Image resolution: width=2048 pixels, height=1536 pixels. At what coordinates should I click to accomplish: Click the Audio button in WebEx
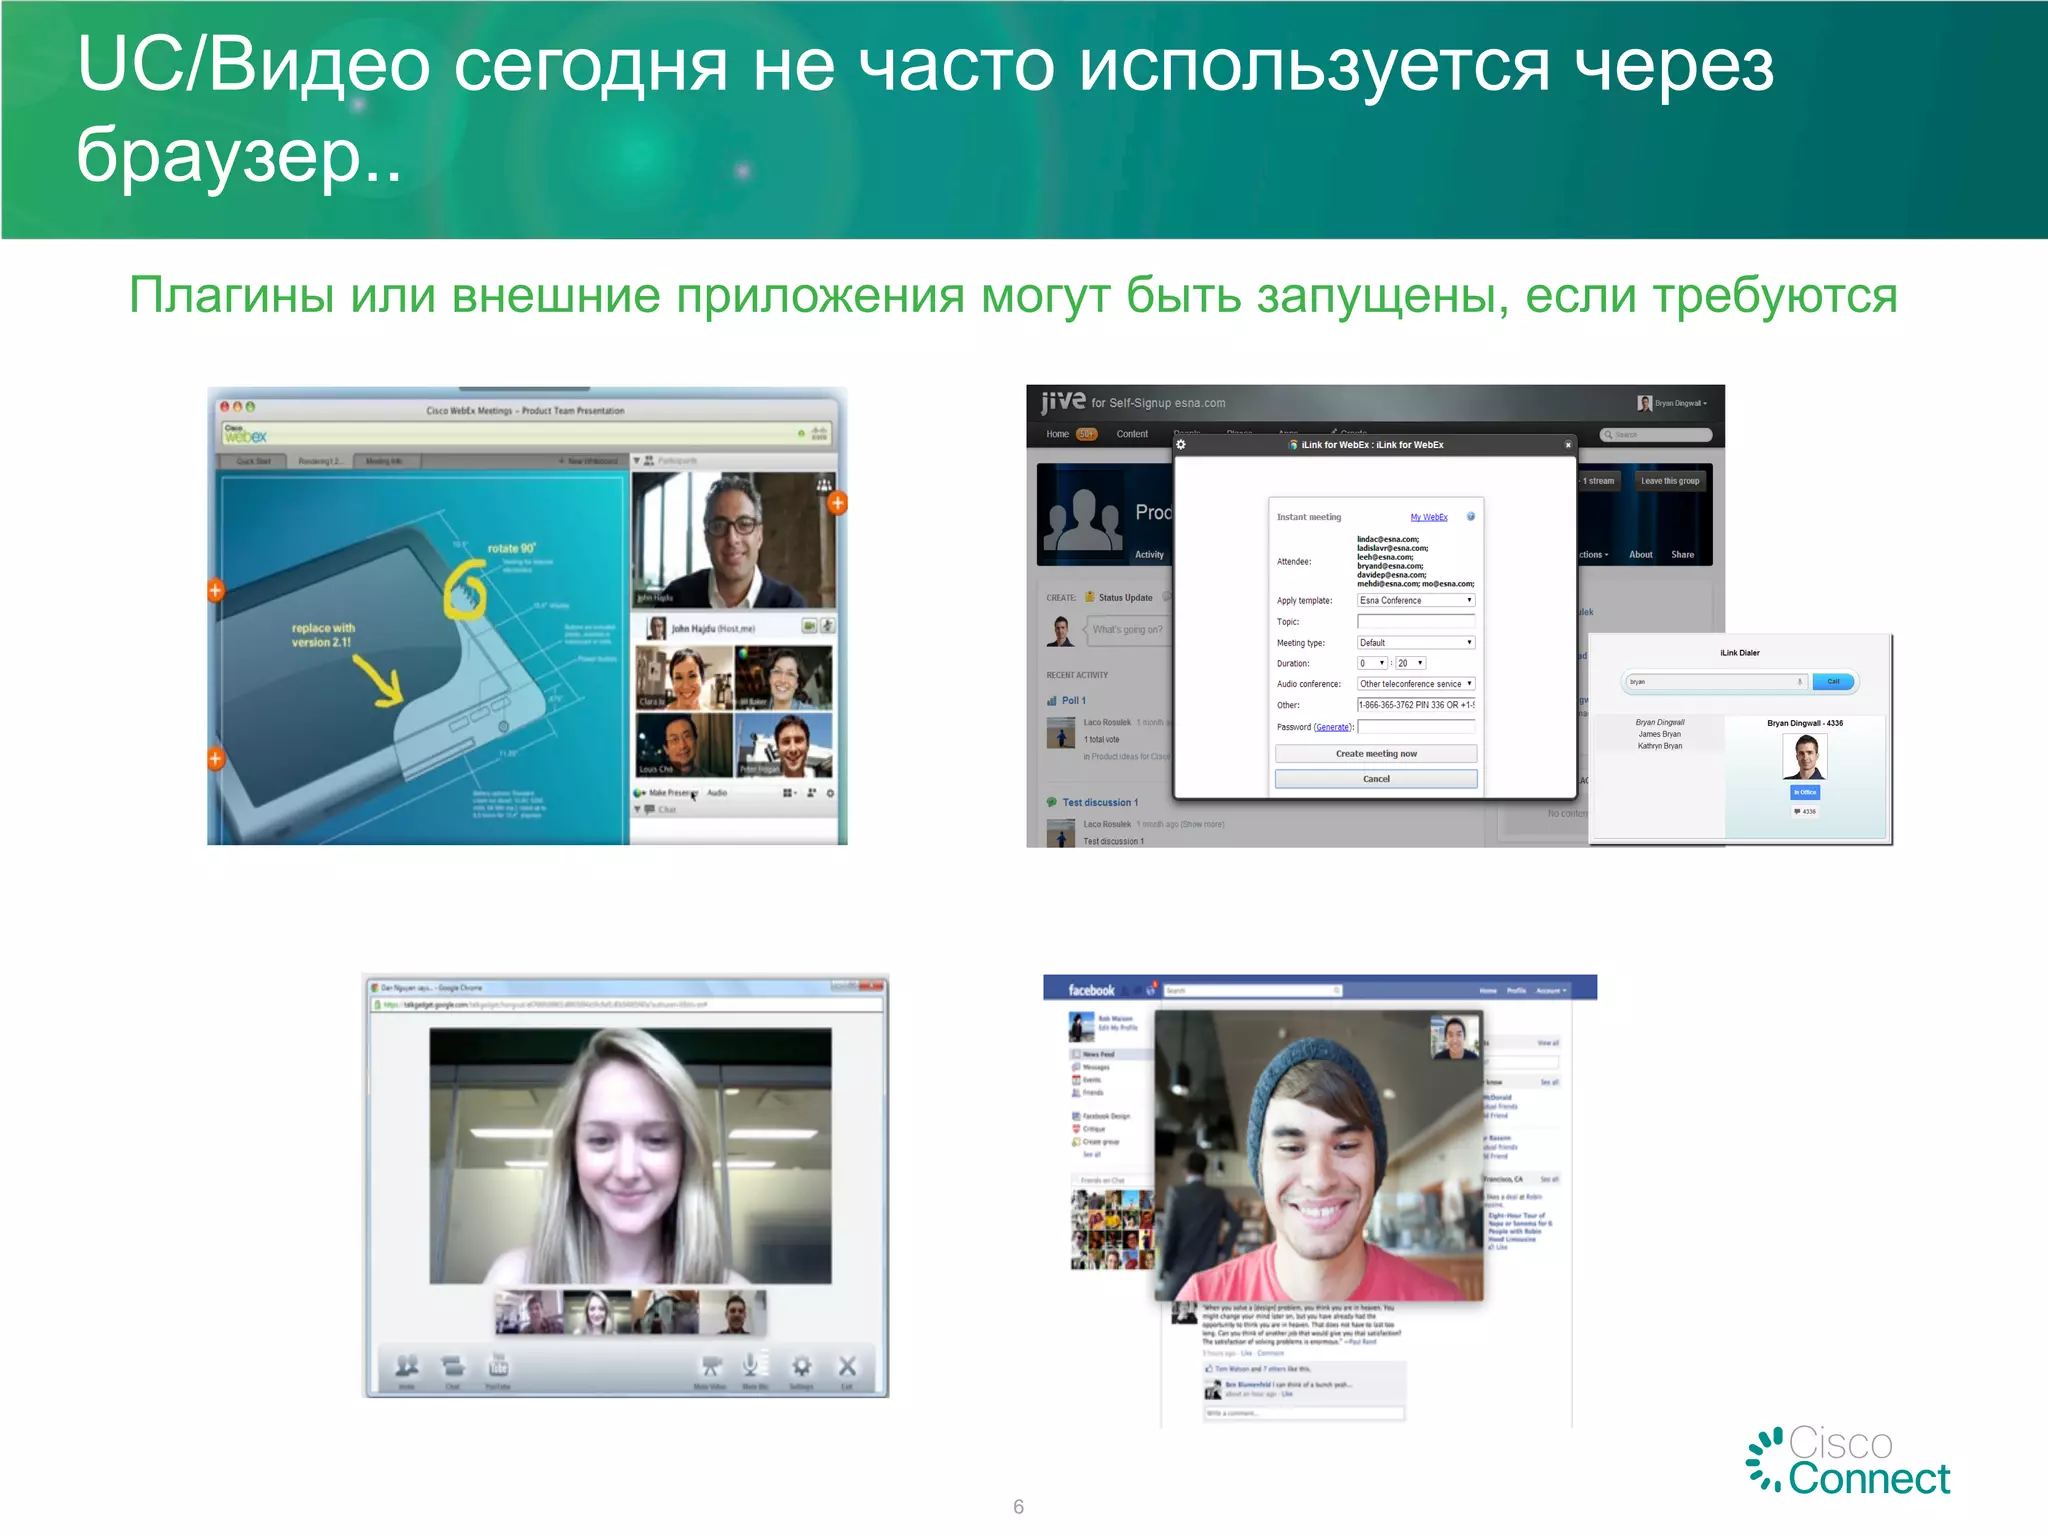(717, 793)
